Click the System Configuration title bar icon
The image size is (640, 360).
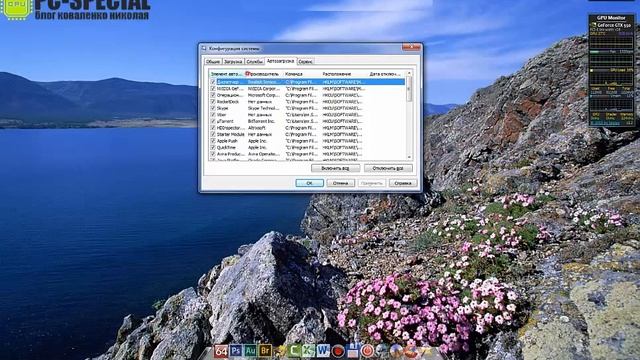[204, 49]
